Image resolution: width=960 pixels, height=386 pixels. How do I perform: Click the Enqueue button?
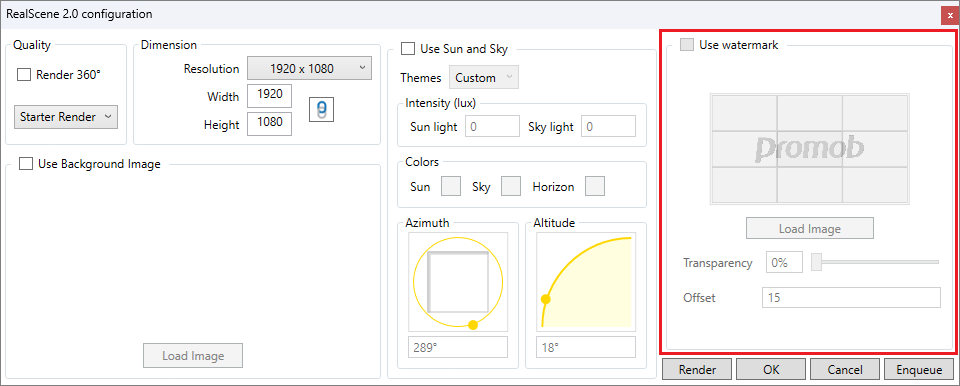pos(919,369)
